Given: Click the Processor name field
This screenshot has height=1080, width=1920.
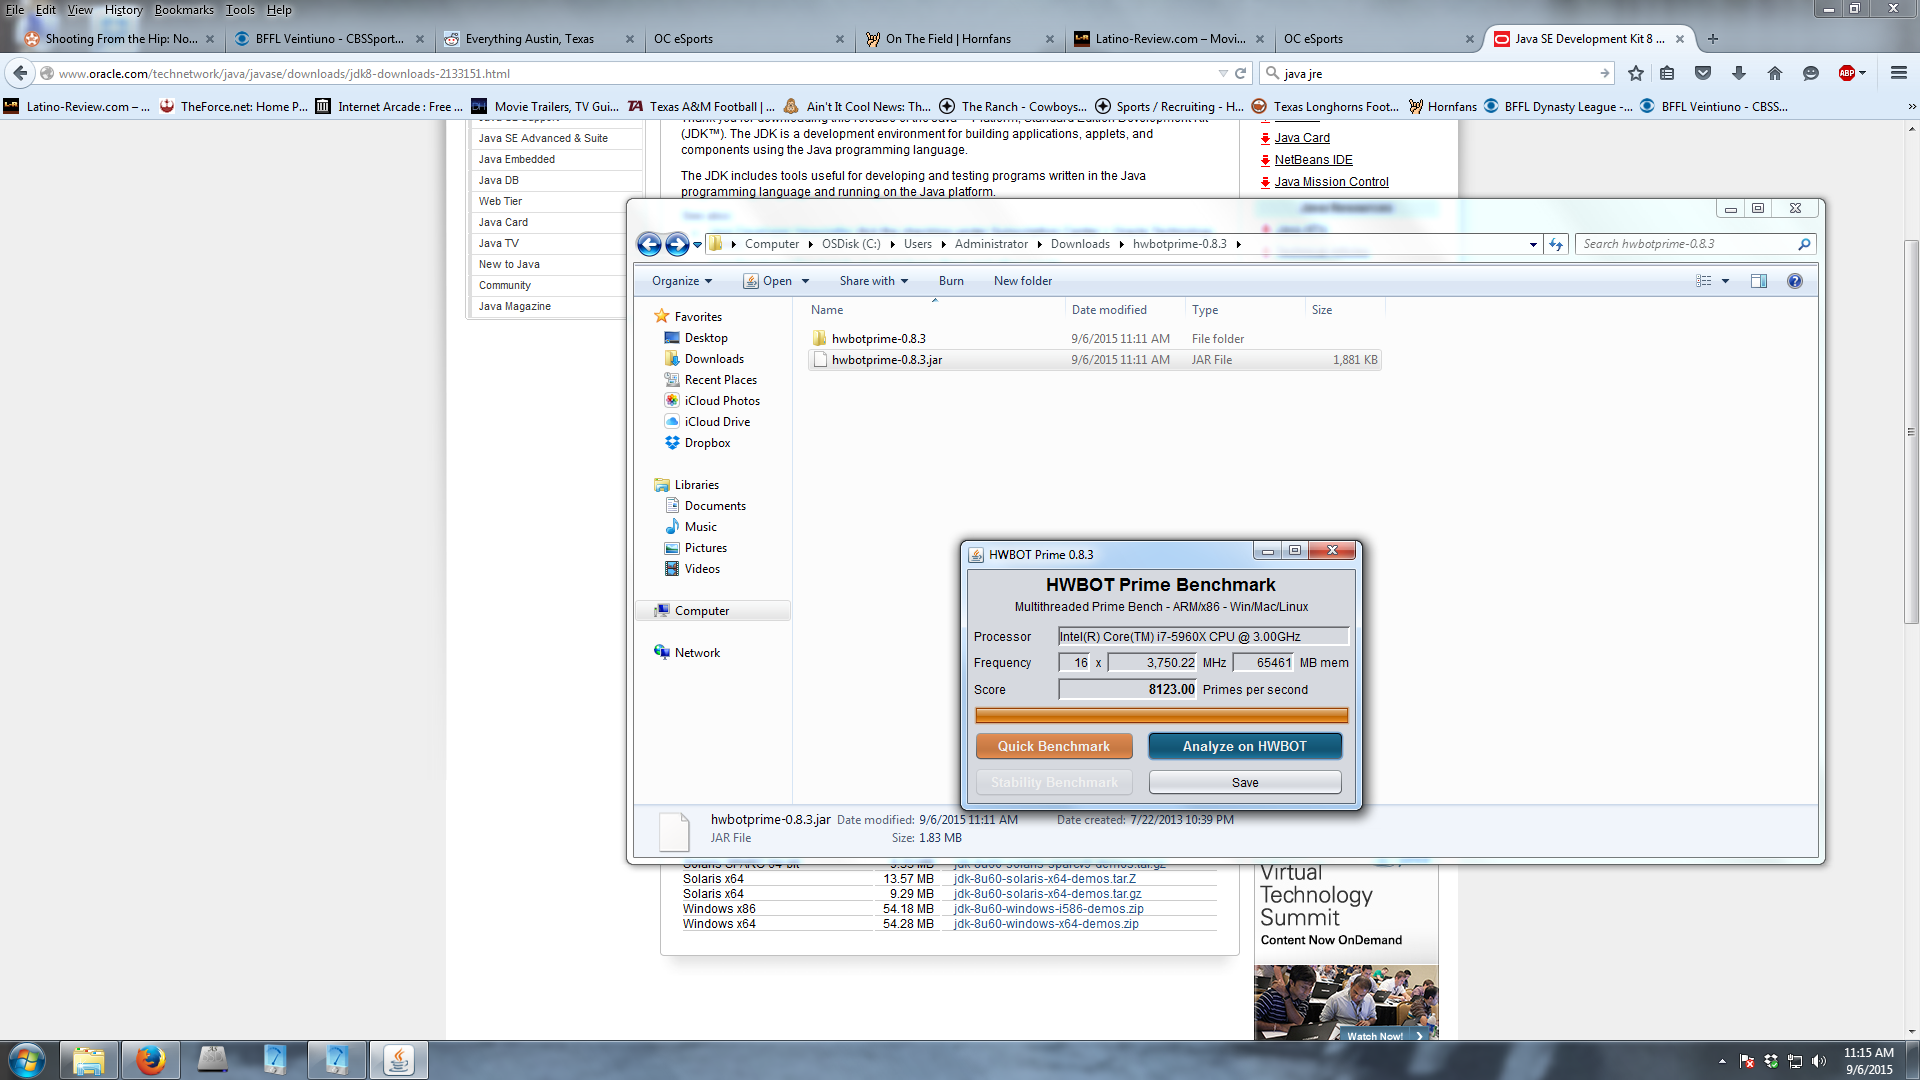Looking at the screenshot, I should coord(1203,636).
